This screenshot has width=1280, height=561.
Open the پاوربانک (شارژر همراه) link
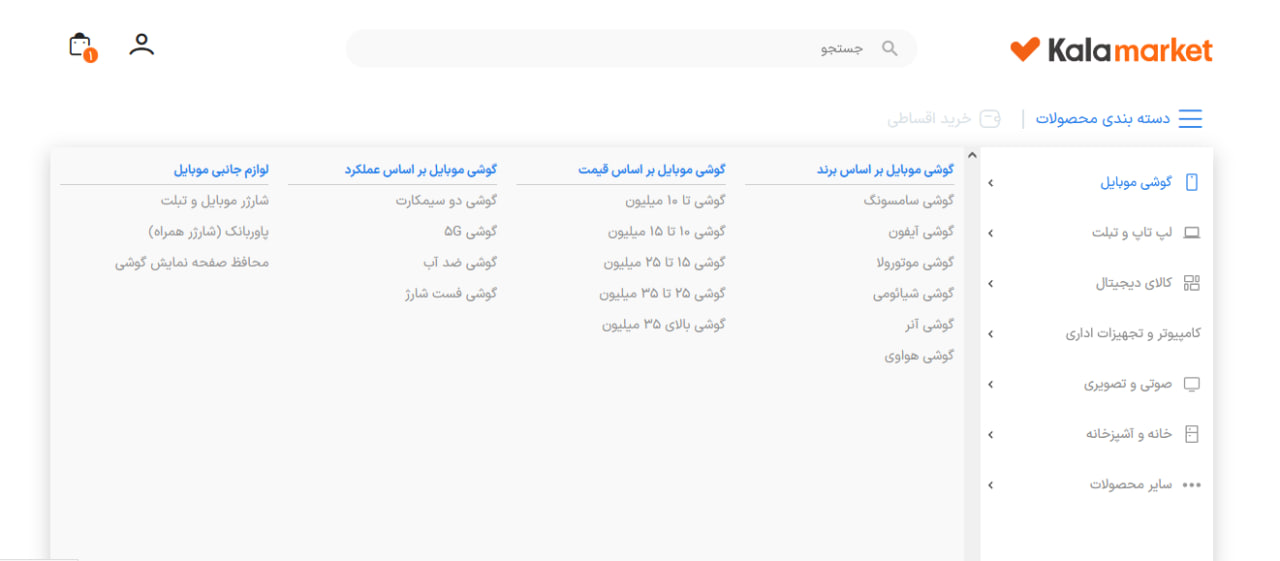click(x=208, y=231)
